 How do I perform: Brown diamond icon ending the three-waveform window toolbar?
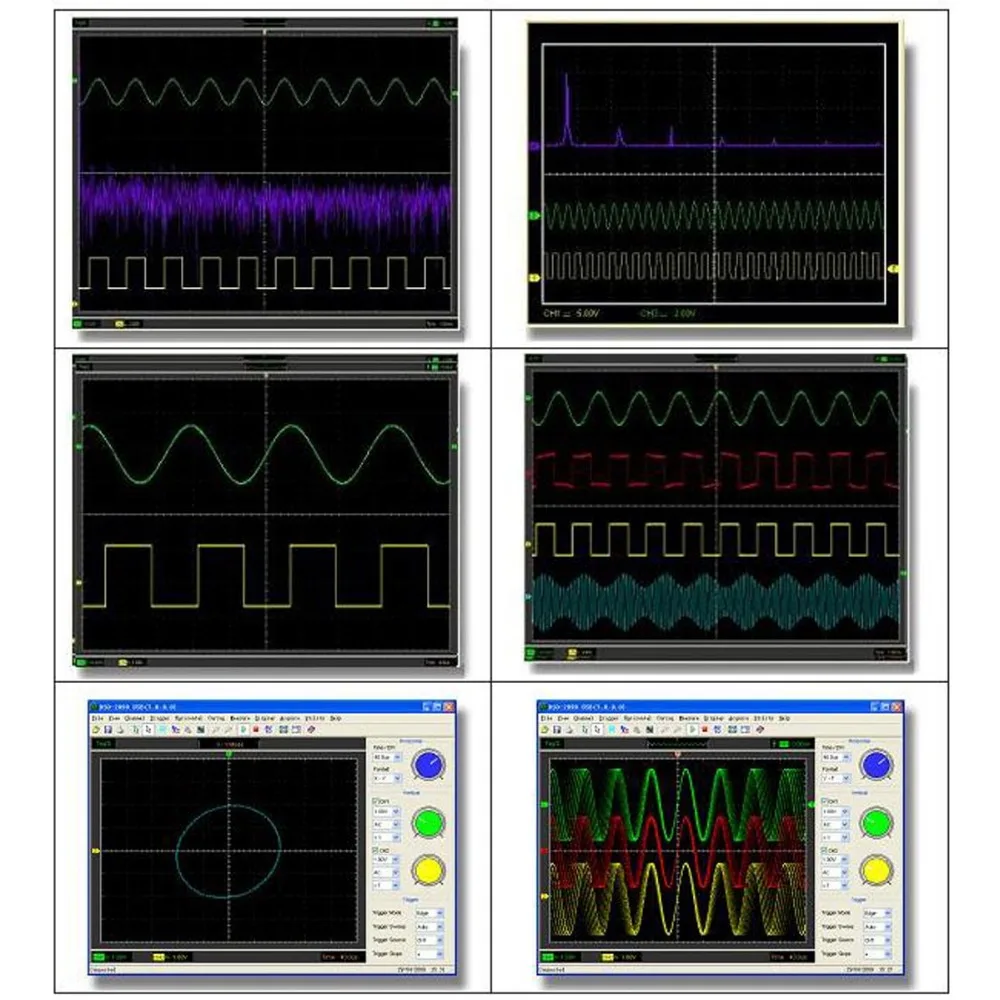[760, 730]
